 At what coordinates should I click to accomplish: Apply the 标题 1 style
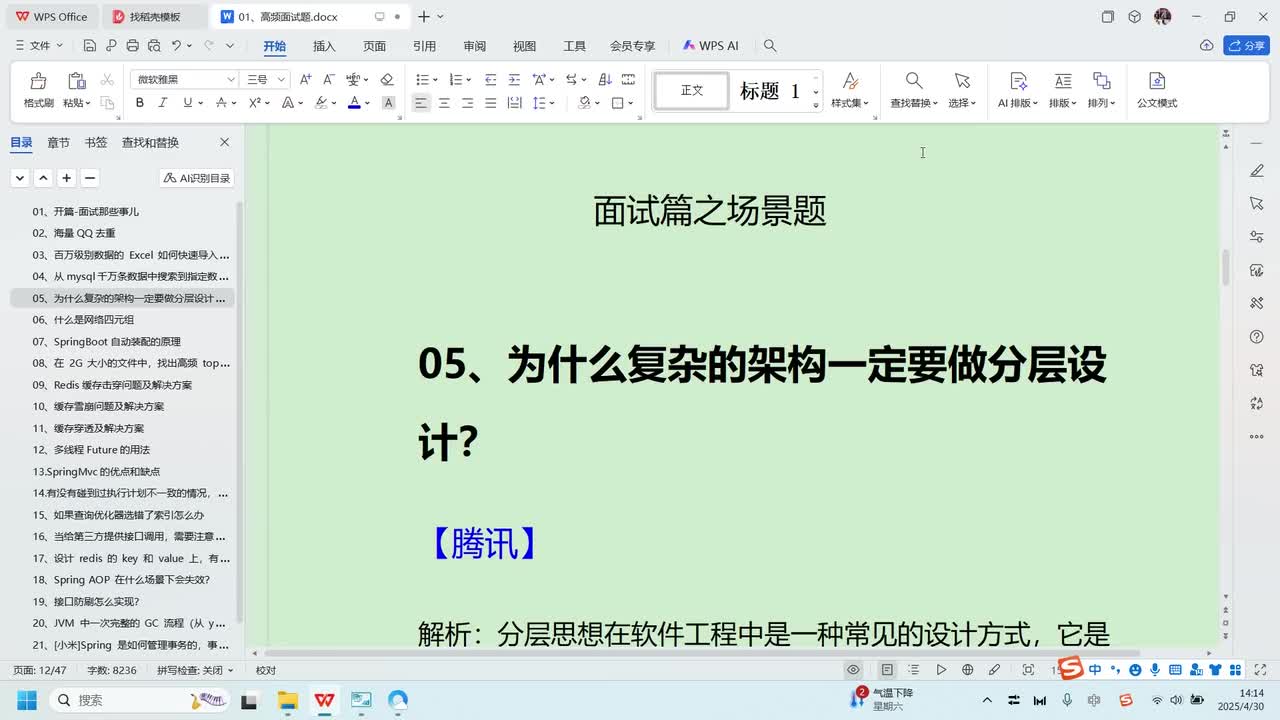[769, 91]
